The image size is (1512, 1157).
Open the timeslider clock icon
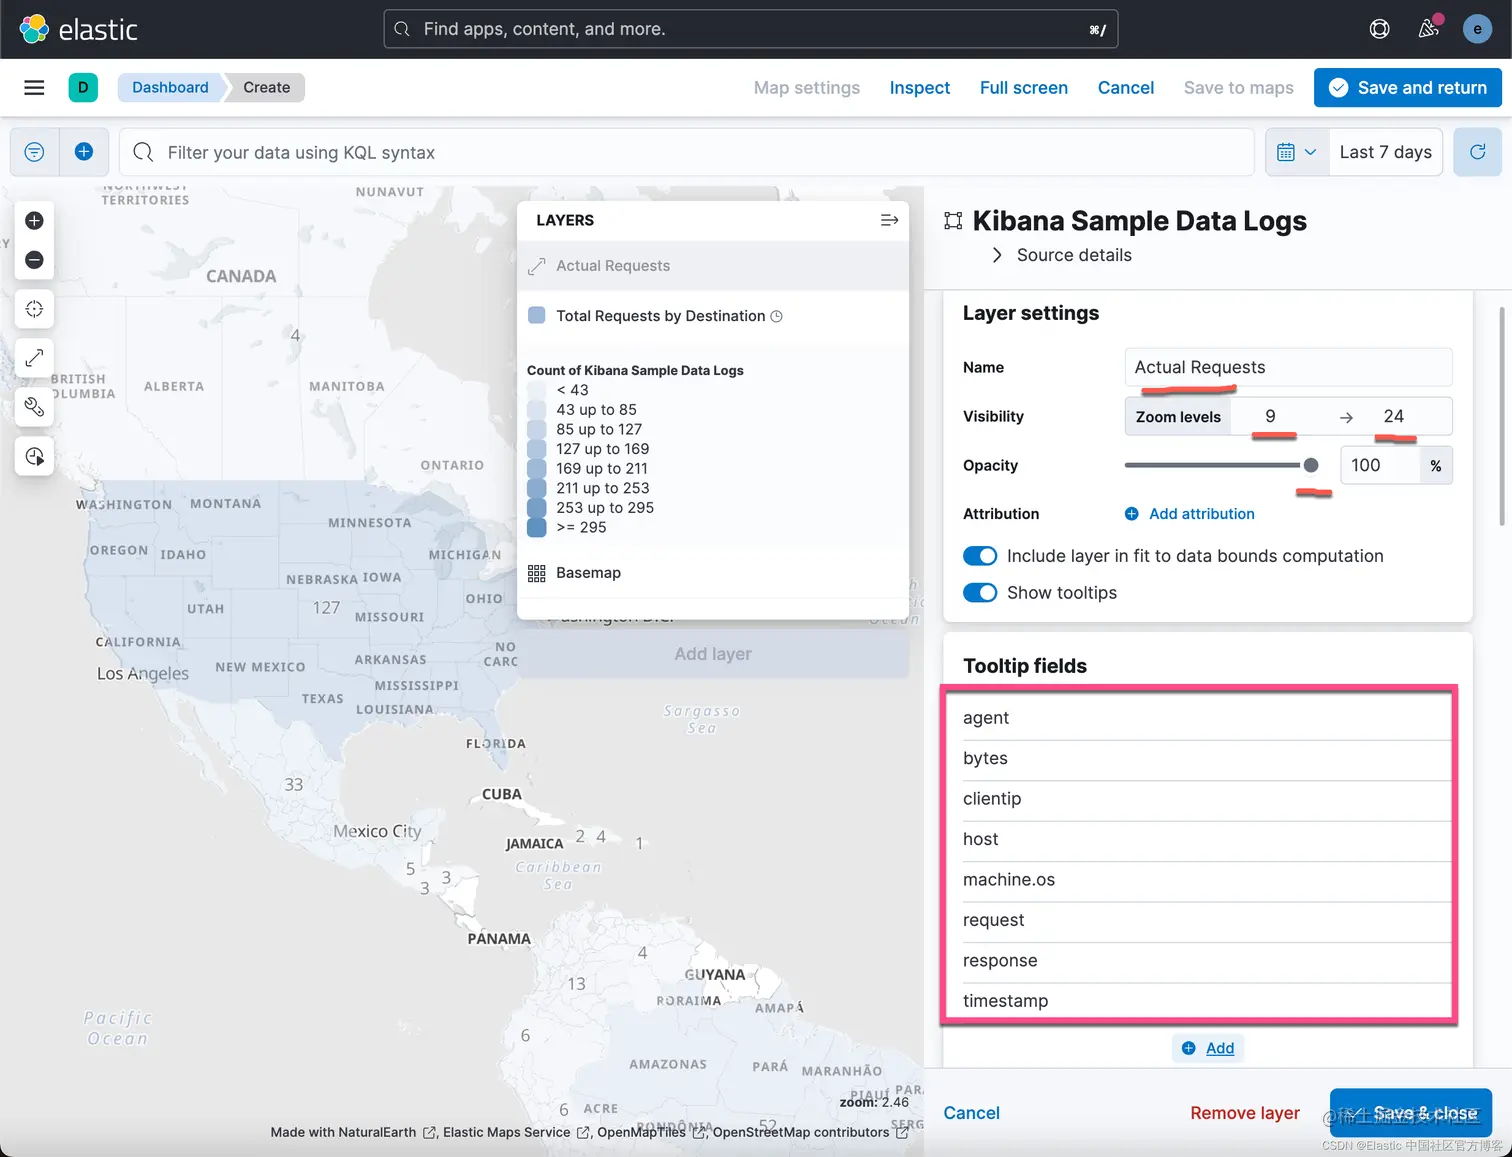34,457
